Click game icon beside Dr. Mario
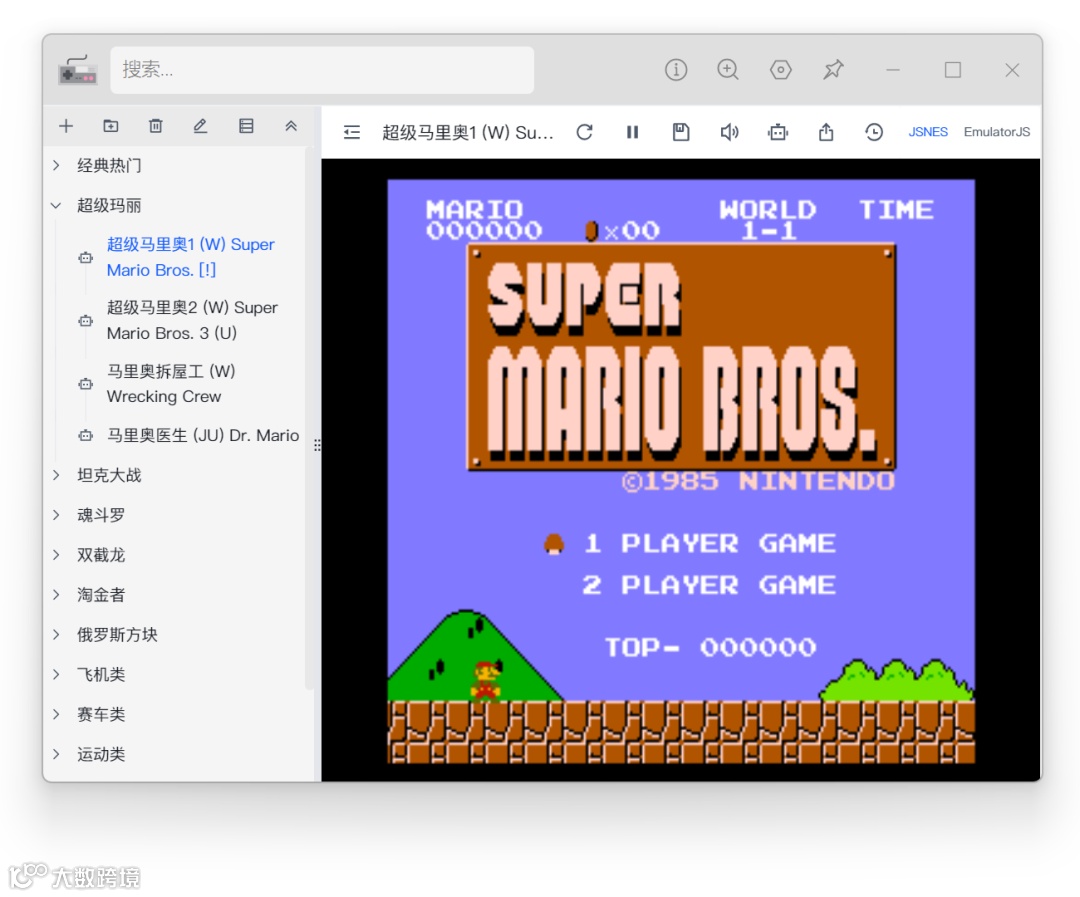Screen dimensions: 1080x897 click(x=85, y=435)
